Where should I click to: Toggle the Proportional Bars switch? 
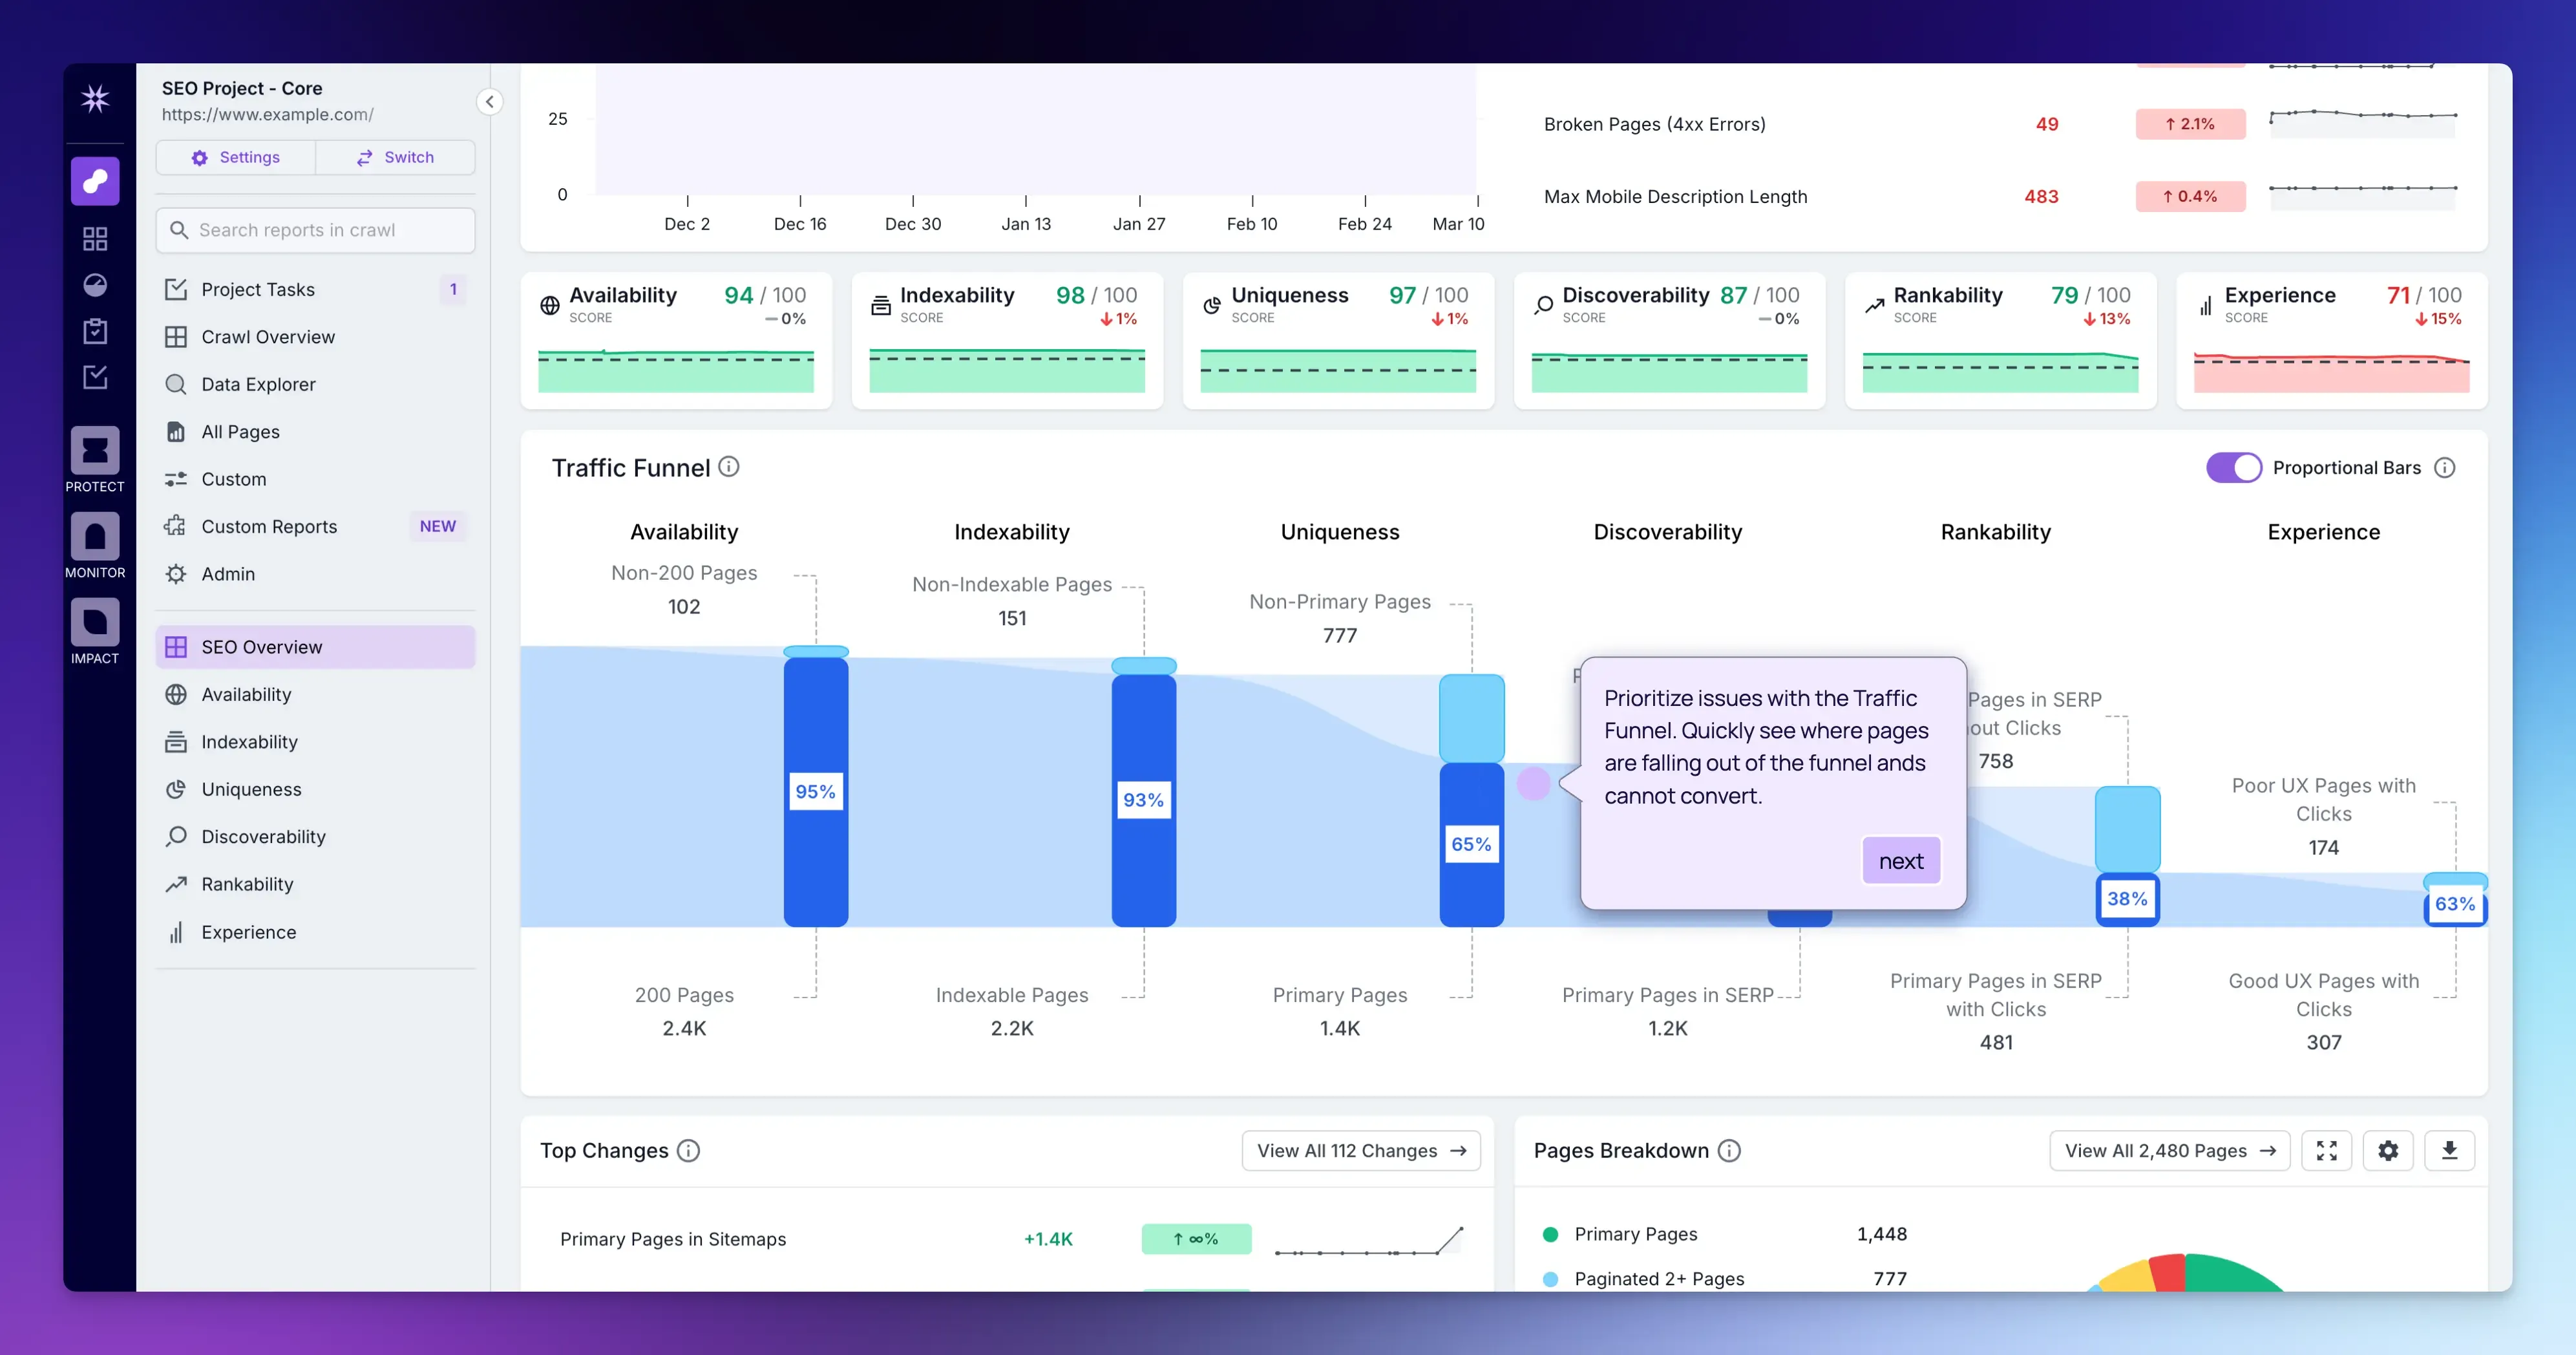pos(2233,468)
